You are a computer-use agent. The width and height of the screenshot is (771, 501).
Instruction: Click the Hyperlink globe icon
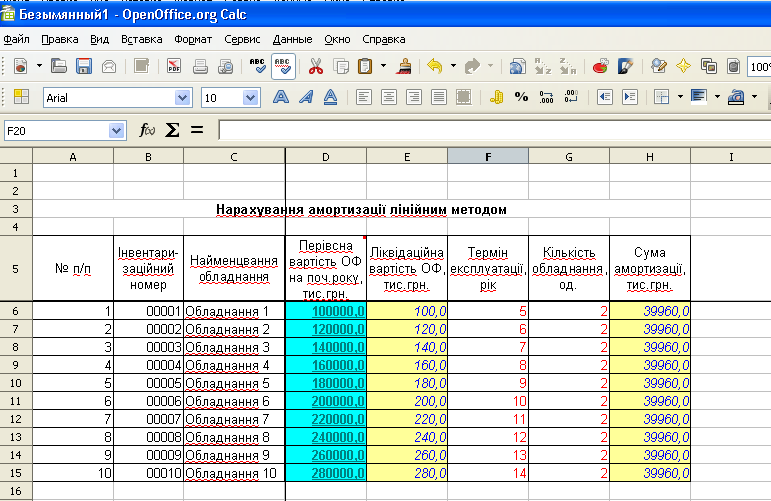[x=517, y=66]
